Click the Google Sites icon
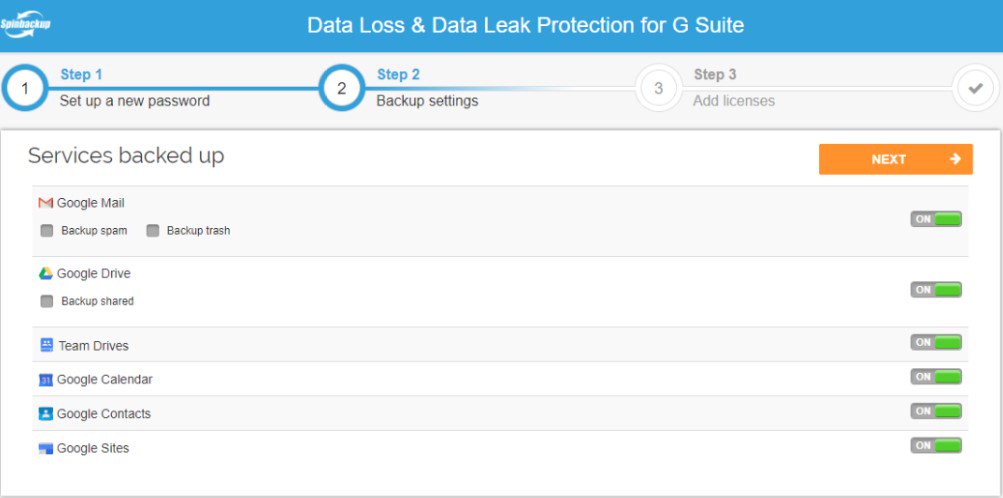The image size is (1003, 498). click(x=45, y=448)
